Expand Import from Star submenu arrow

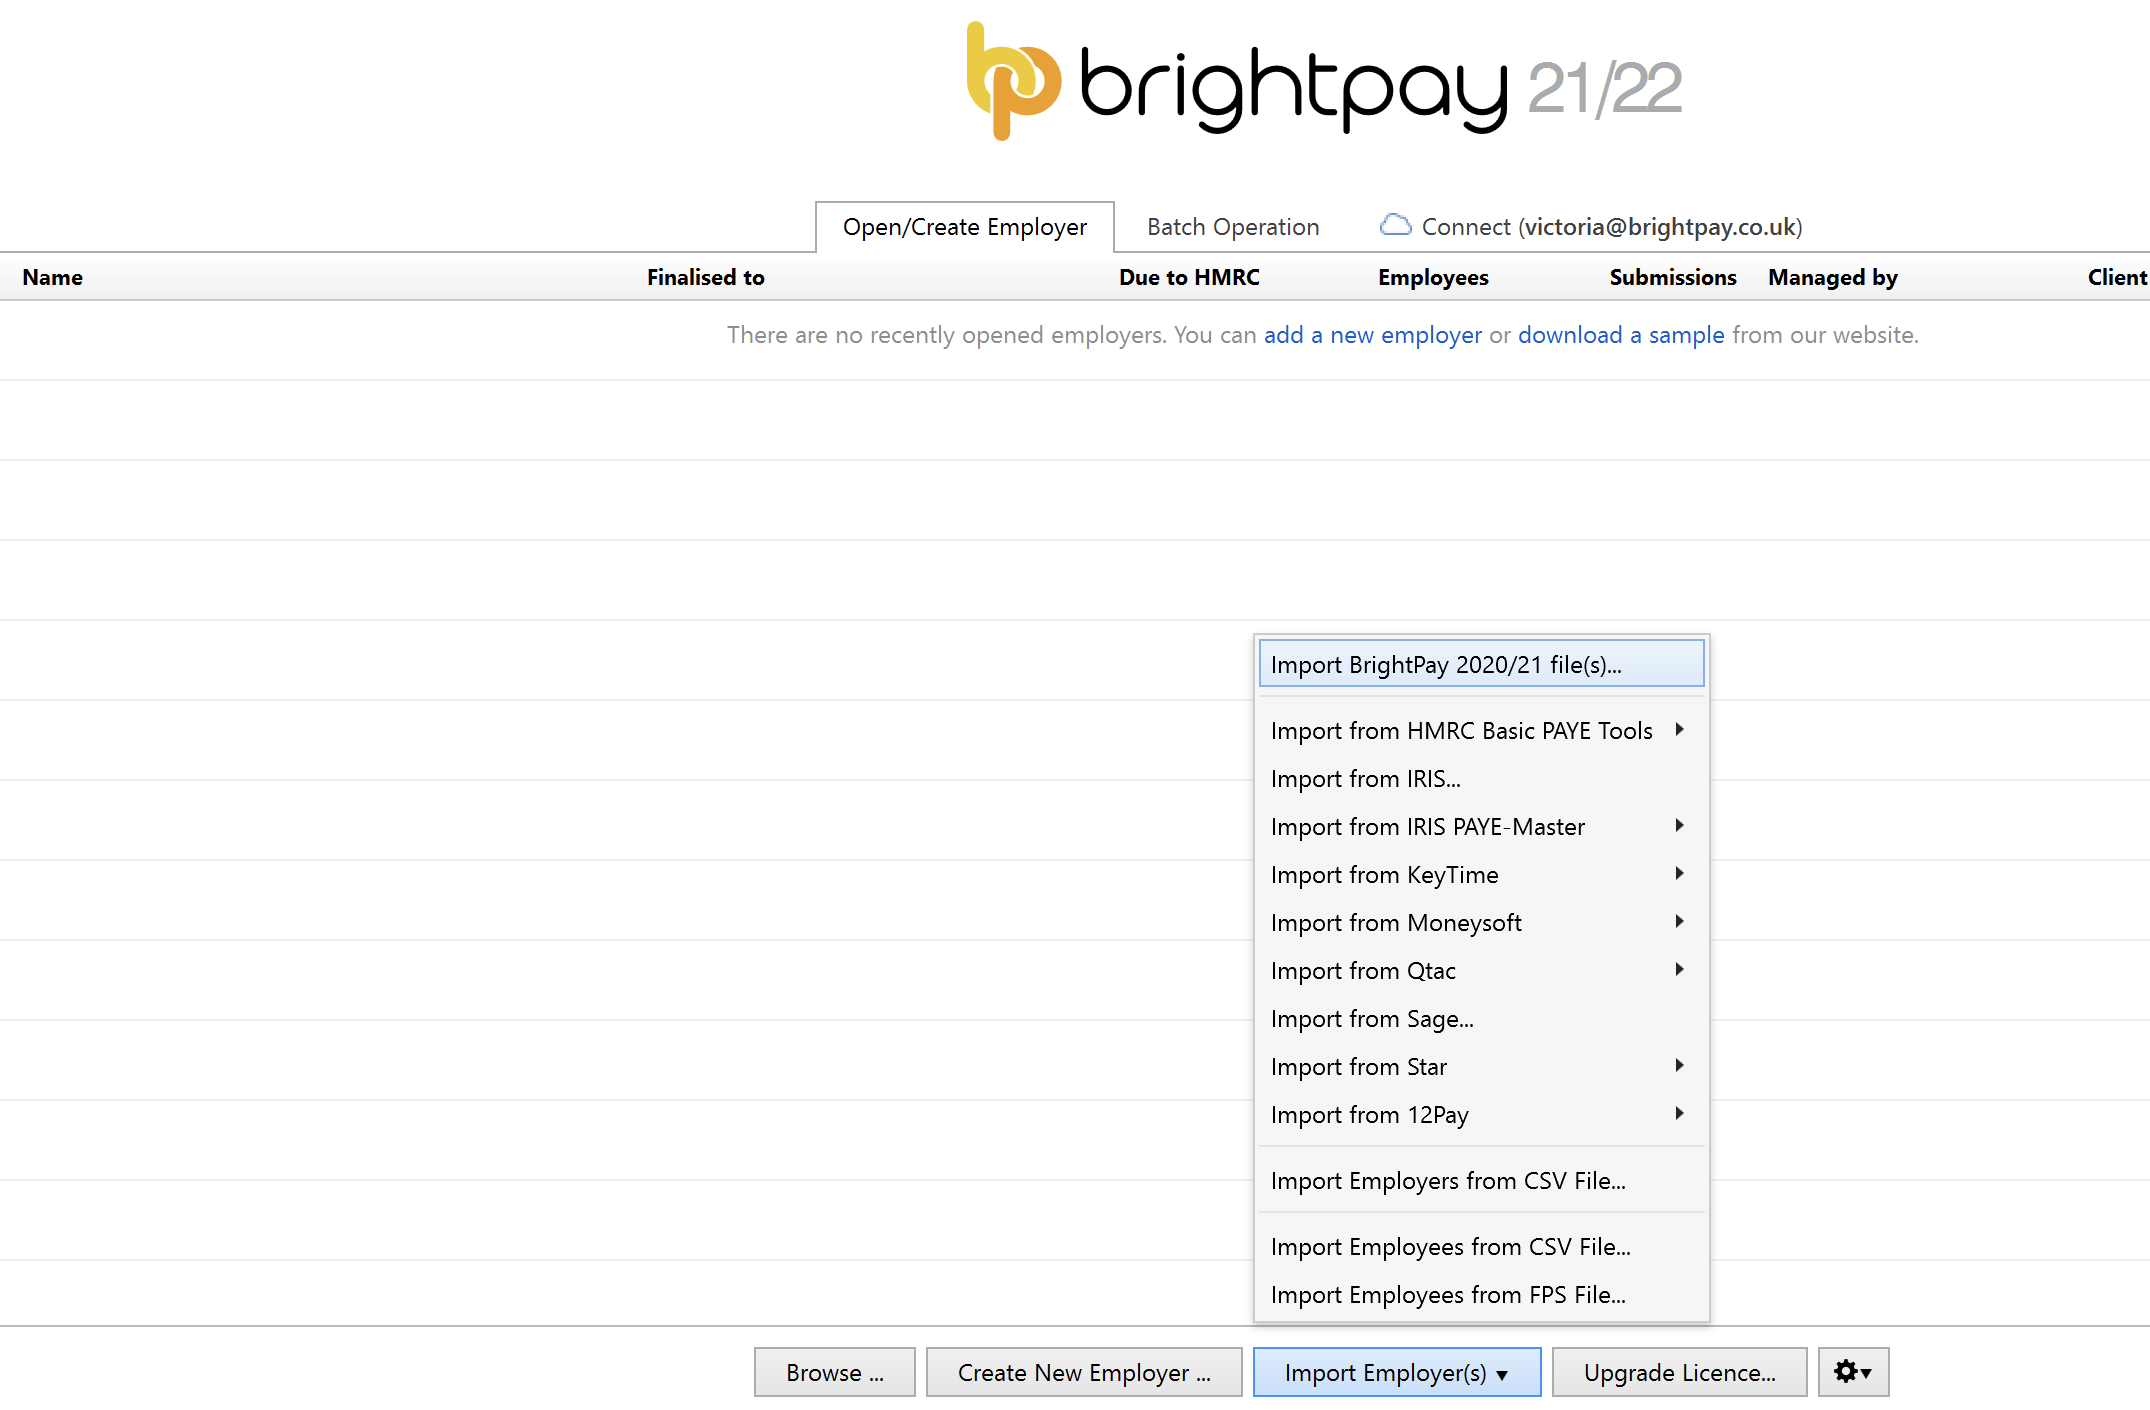point(1680,1066)
